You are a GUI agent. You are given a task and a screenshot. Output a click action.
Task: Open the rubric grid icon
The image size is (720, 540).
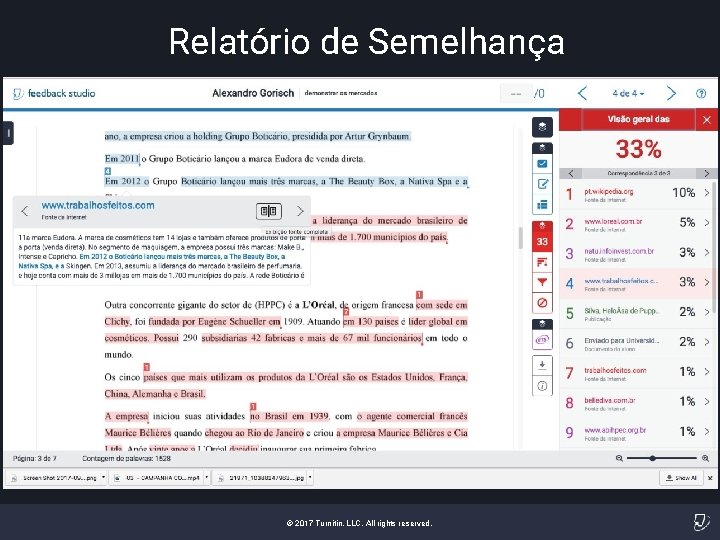point(542,204)
